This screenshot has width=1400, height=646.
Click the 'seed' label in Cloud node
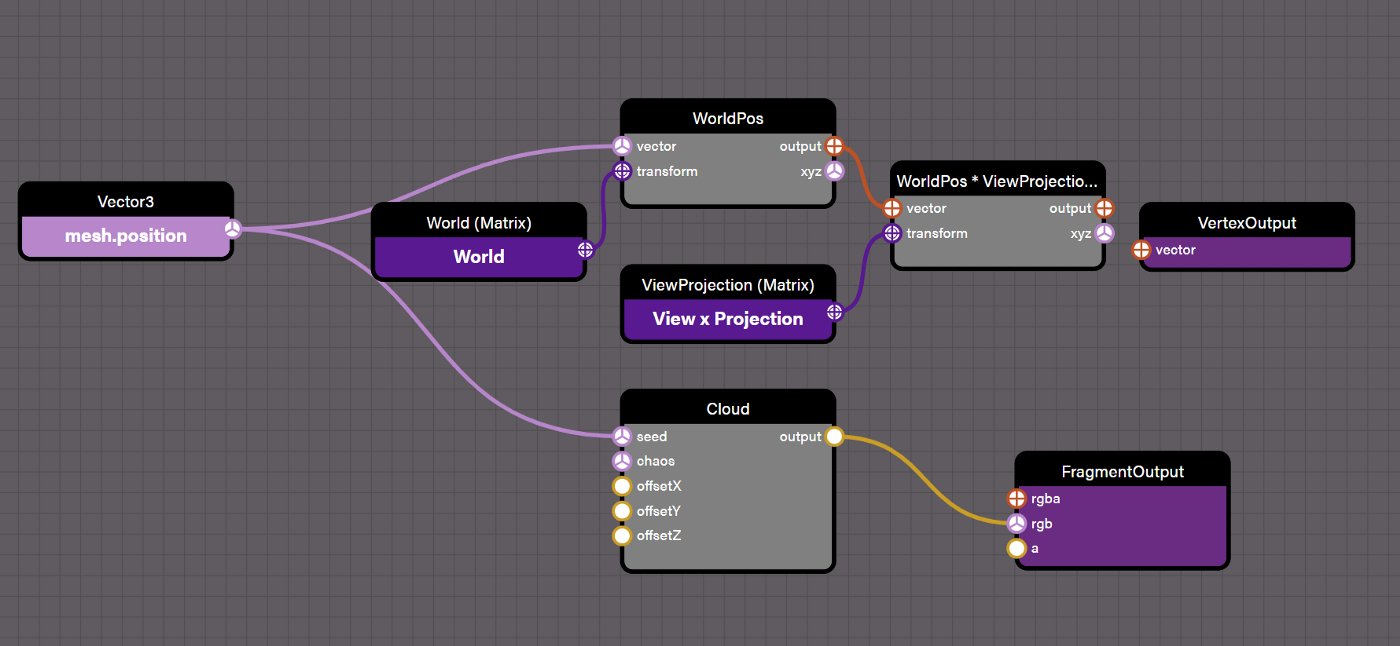652,436
